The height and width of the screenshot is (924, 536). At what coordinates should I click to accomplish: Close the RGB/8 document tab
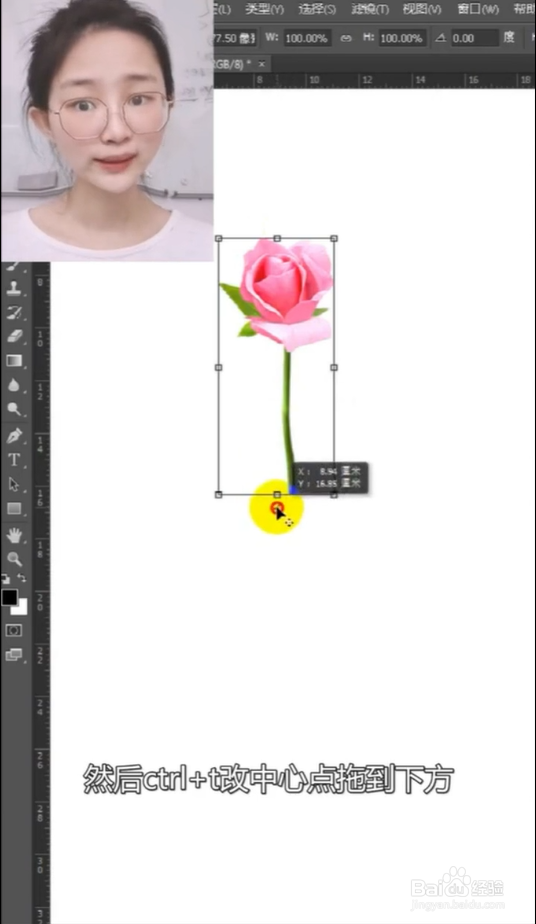click(262, 64)
